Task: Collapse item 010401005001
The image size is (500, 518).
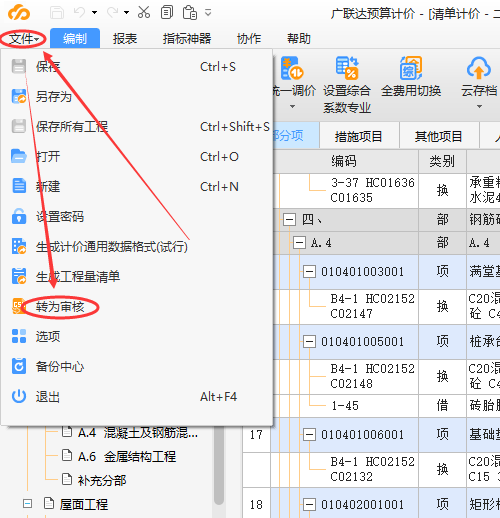Action: coord(309,342)
